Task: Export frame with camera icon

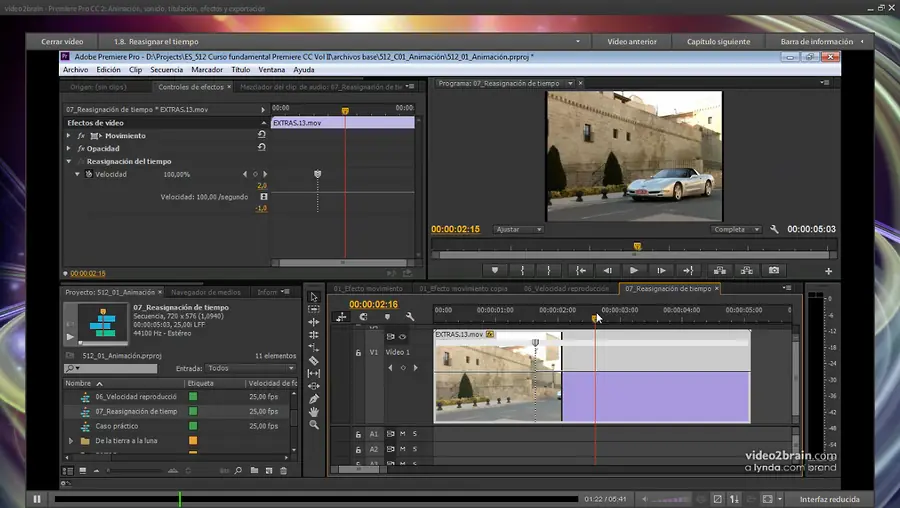Action: pos(774,270)
